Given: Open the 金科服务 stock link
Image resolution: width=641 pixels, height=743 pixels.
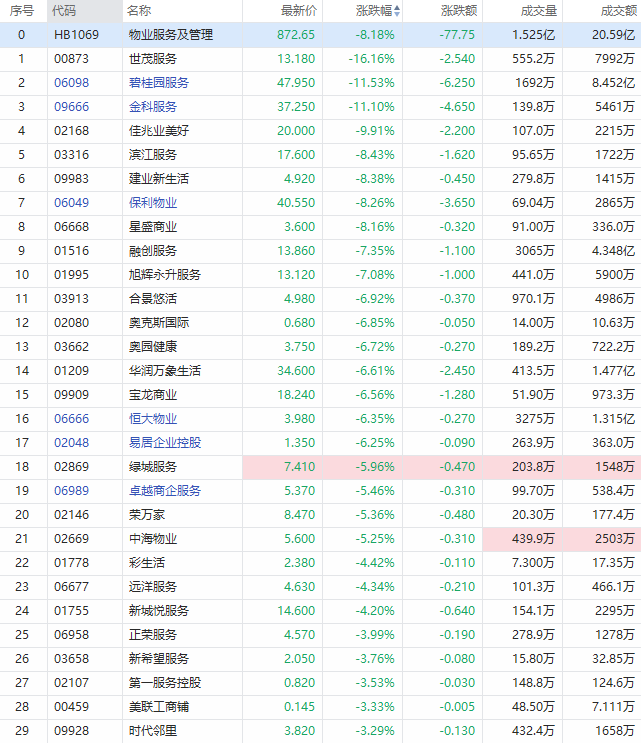Looking at the screenshot, I should [153, 107].
